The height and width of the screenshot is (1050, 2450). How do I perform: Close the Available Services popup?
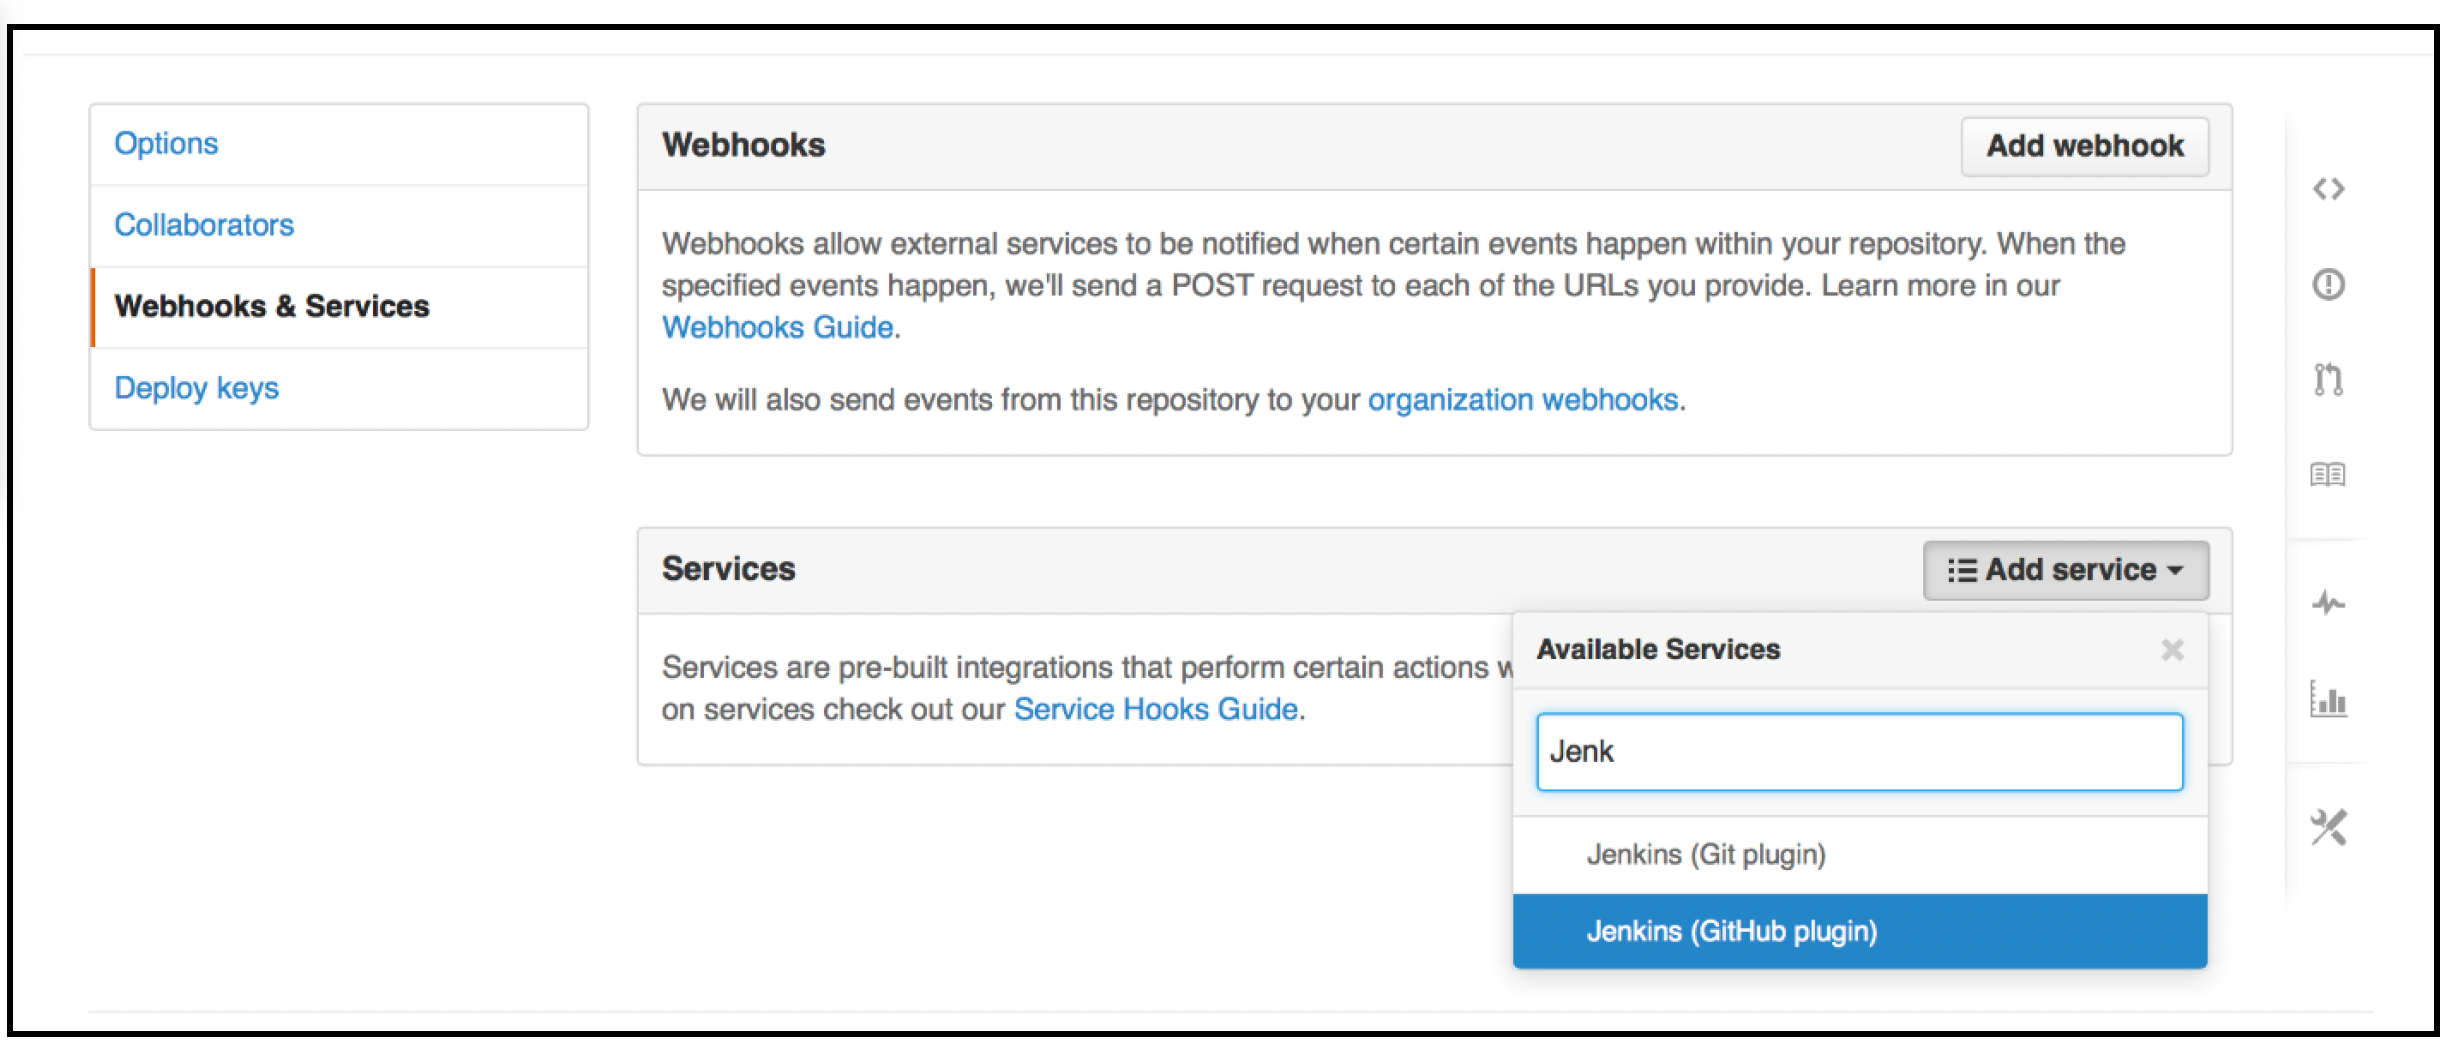click(x=2172, y=650)
